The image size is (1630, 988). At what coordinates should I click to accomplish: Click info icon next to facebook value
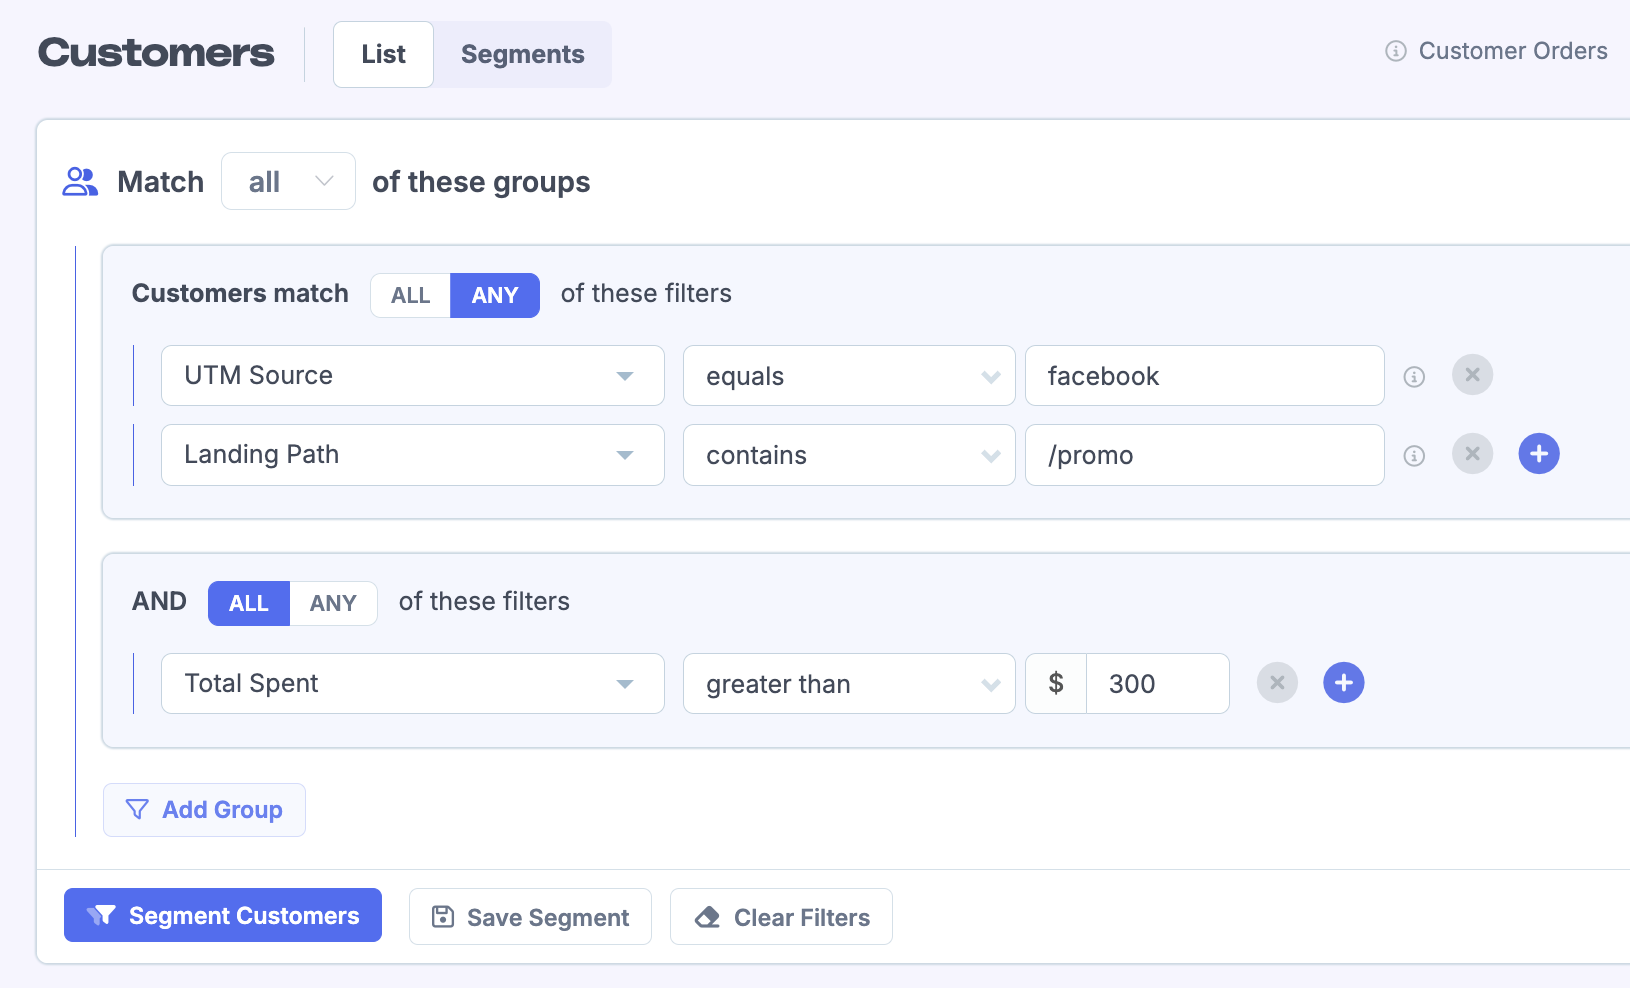pyautogui.click(x=1414, y=377)
